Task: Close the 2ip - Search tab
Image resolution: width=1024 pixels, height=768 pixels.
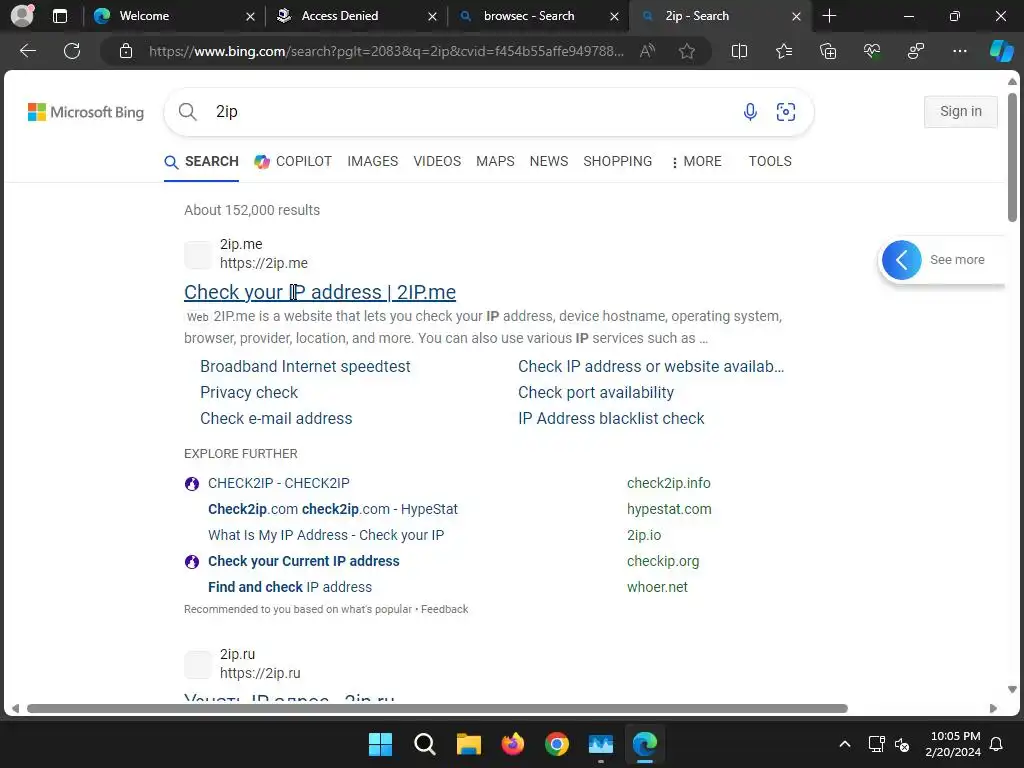Action: pos(796,16)
